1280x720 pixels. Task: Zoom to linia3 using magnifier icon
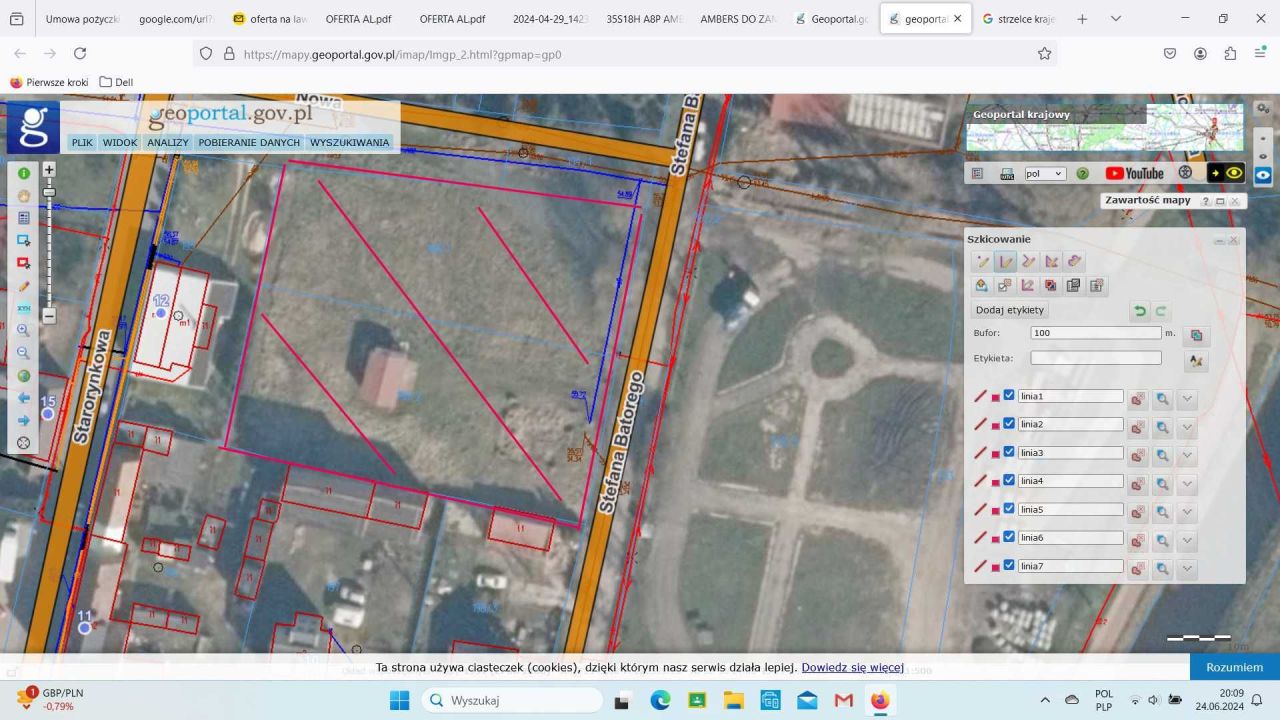[1162, 456]
